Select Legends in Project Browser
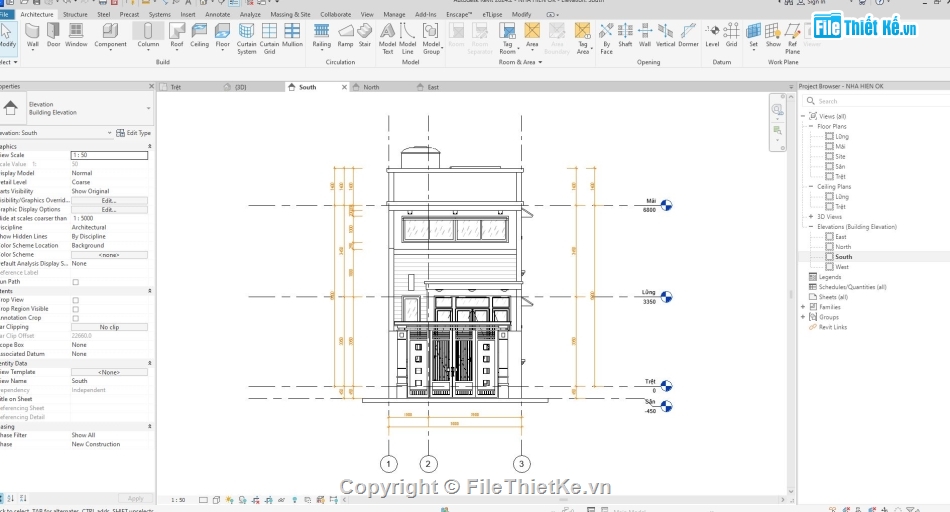The height and width of the screenshot is (512, 950). (829, 277)
